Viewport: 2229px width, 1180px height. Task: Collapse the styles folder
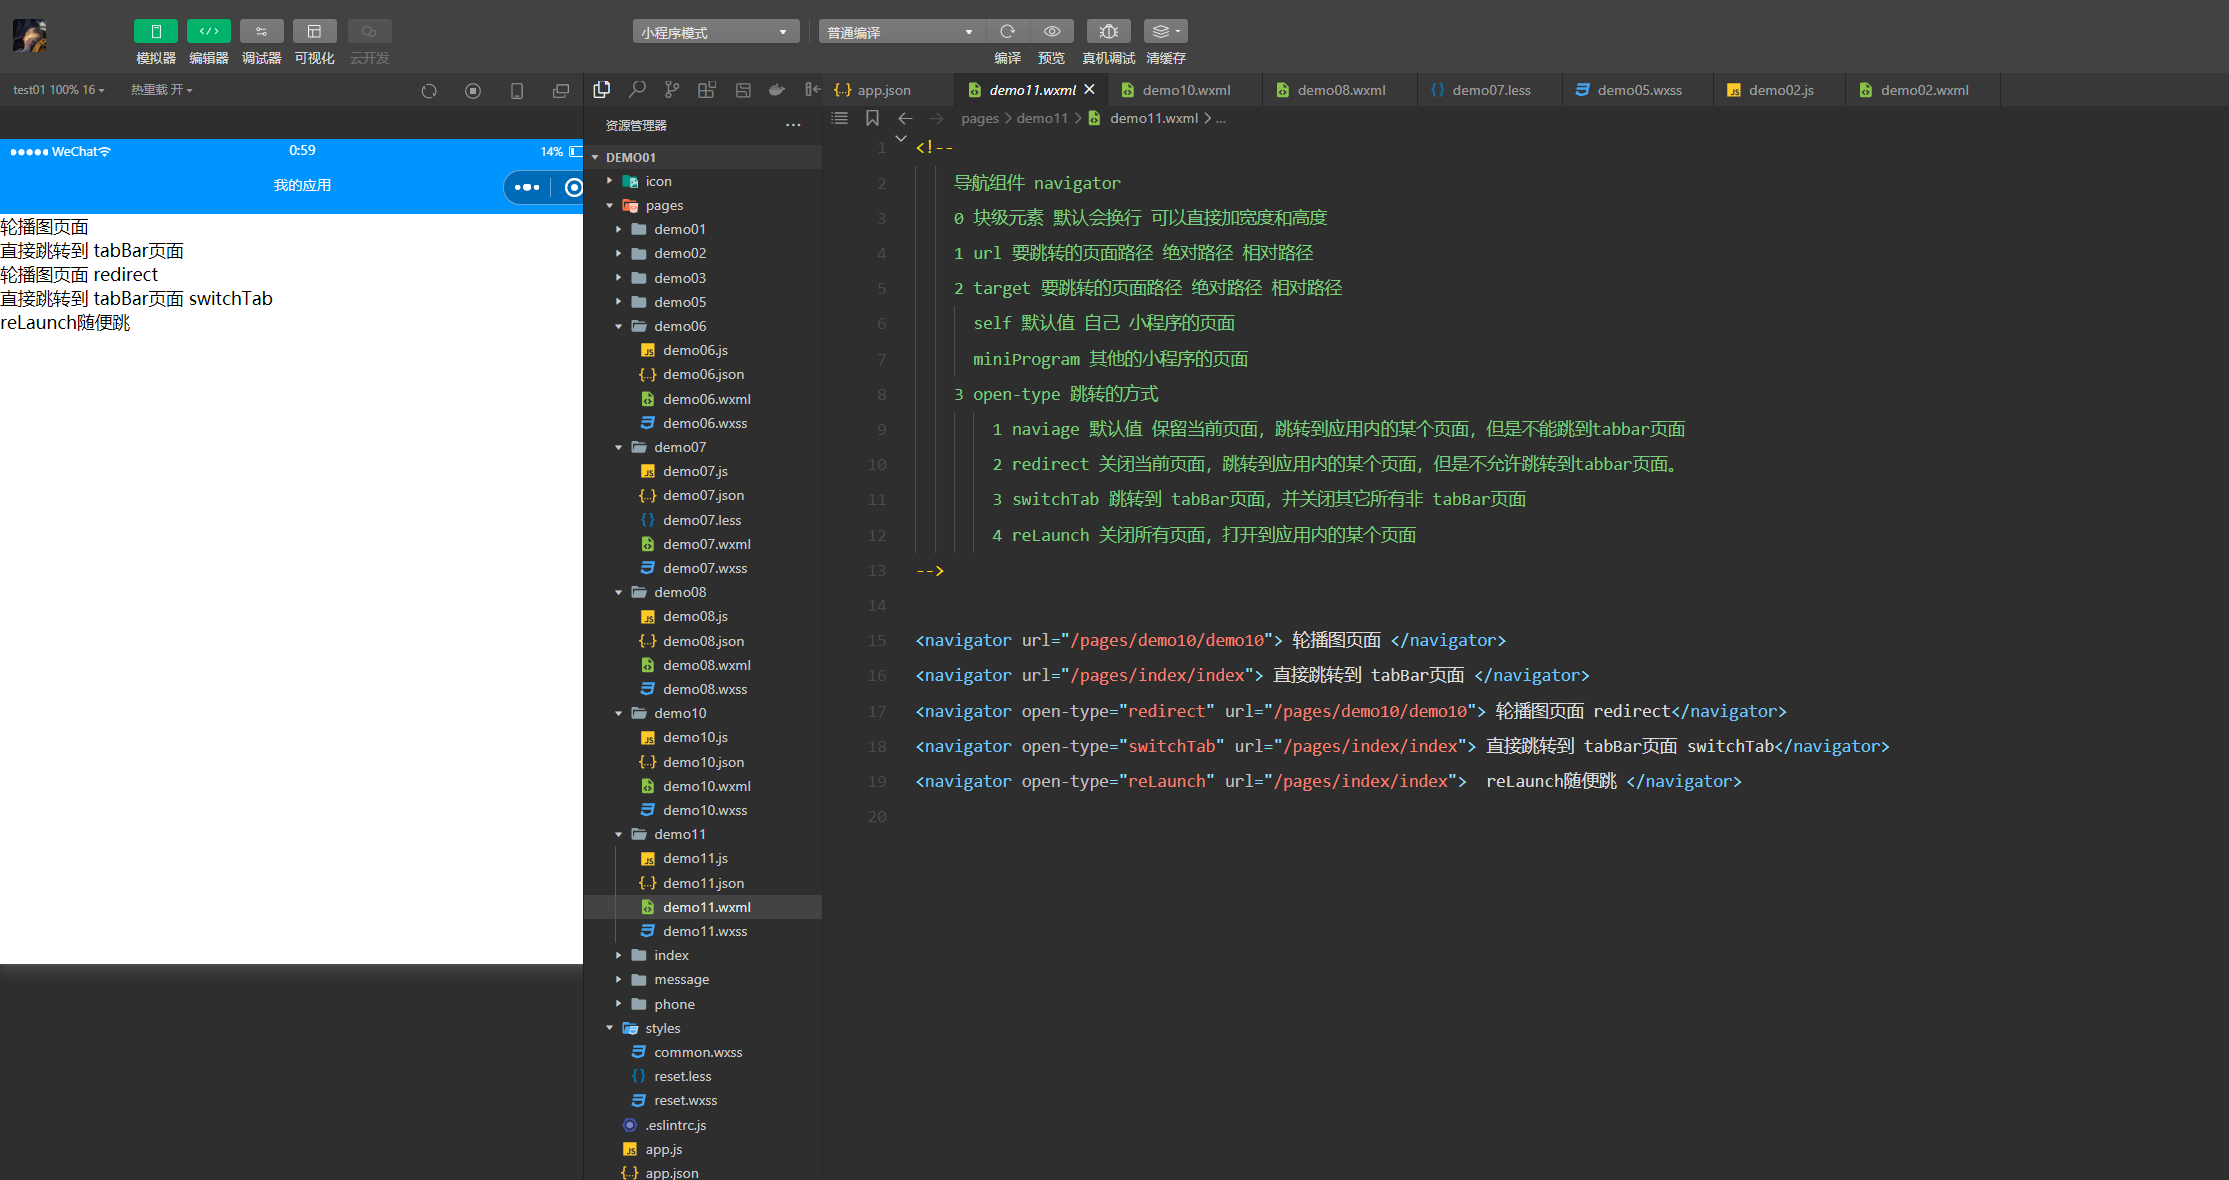pos(610,1028)
